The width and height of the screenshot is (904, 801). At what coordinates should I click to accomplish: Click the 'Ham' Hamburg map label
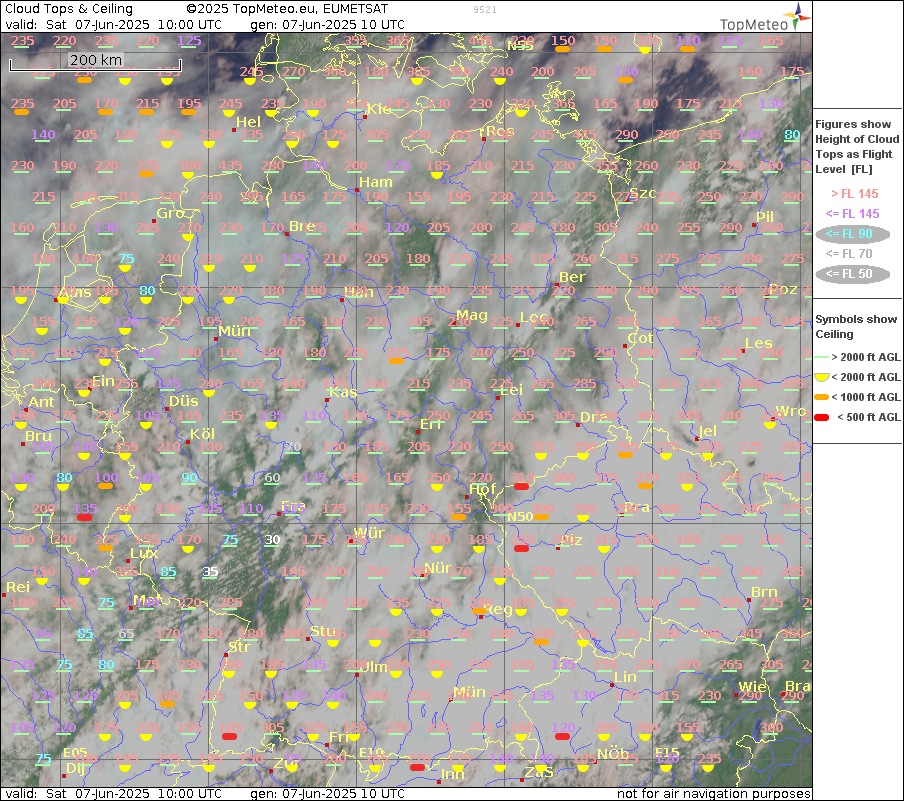375,182
